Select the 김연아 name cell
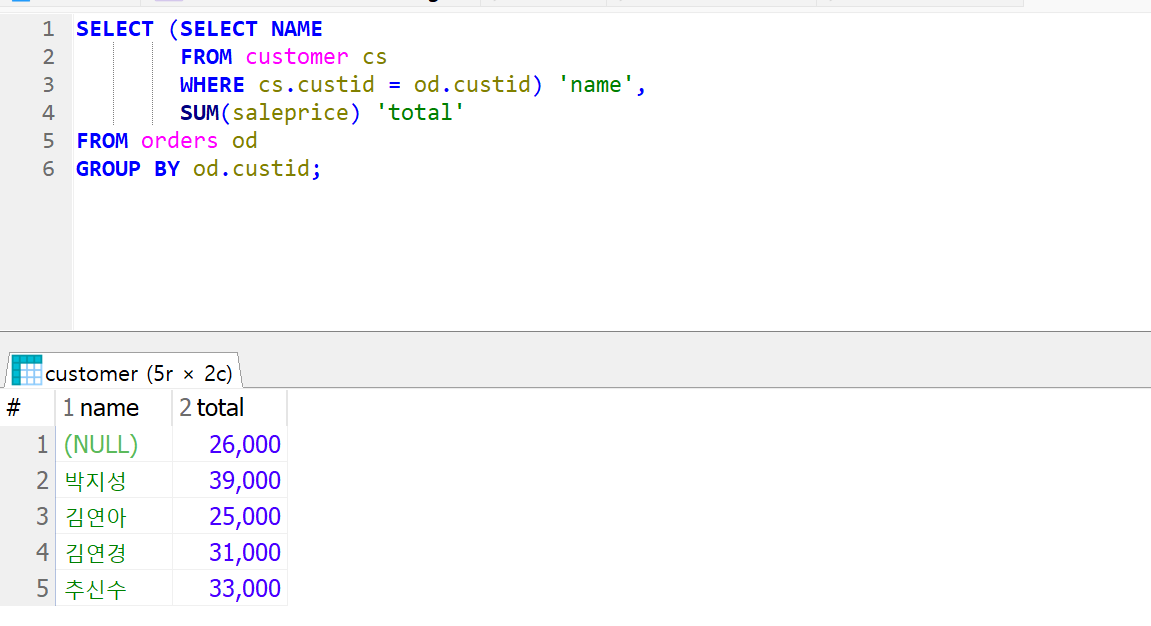Screen dimensions: 1151x626 pyautogui.click(x=114, y=517)
